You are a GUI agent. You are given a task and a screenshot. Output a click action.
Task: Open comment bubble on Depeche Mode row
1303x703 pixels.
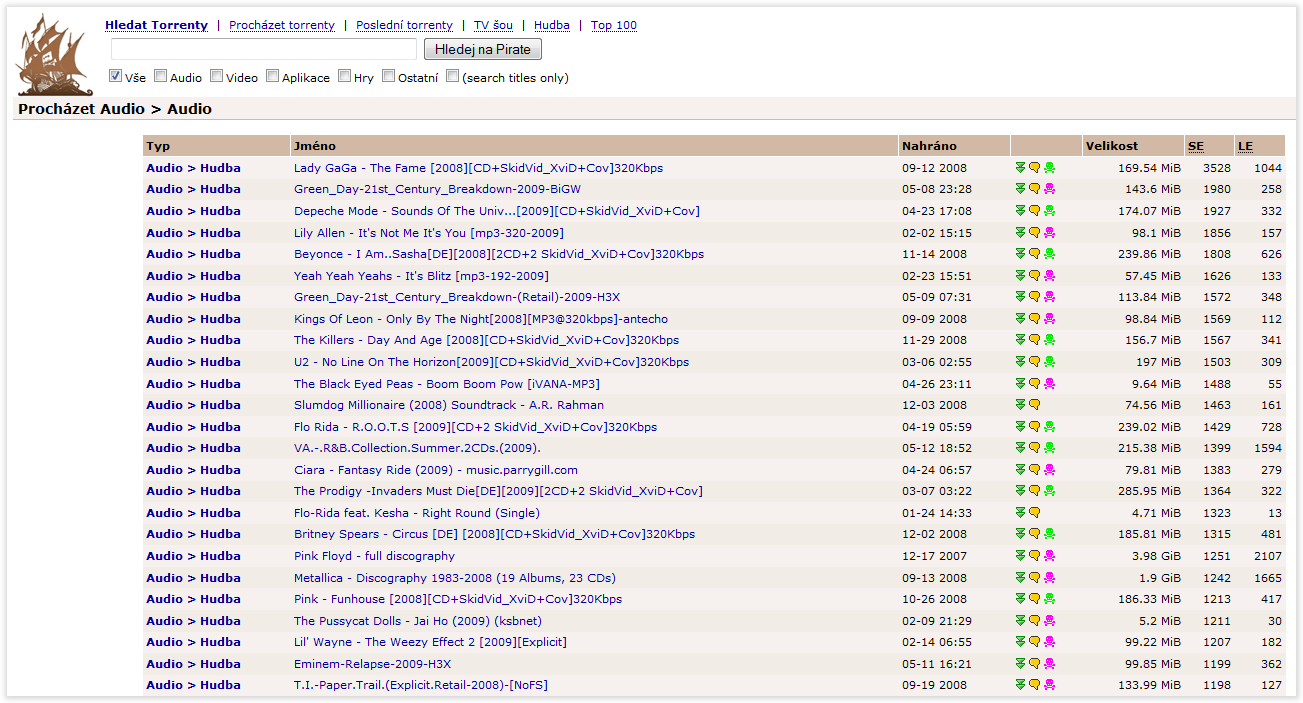1035,211
